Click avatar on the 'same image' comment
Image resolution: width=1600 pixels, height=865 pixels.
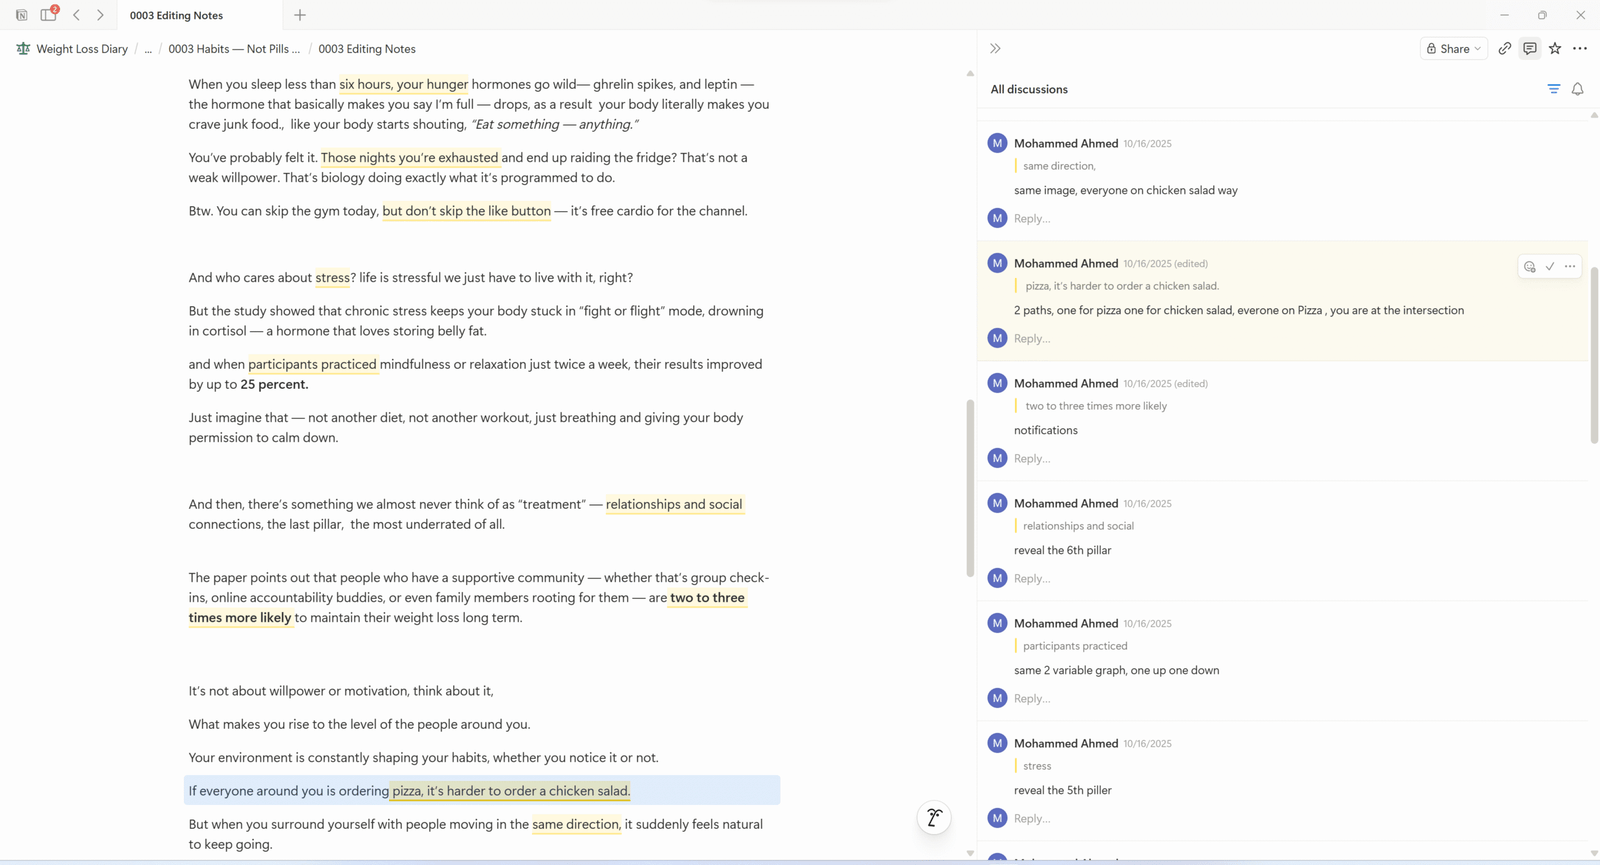(x=997, y=143)
